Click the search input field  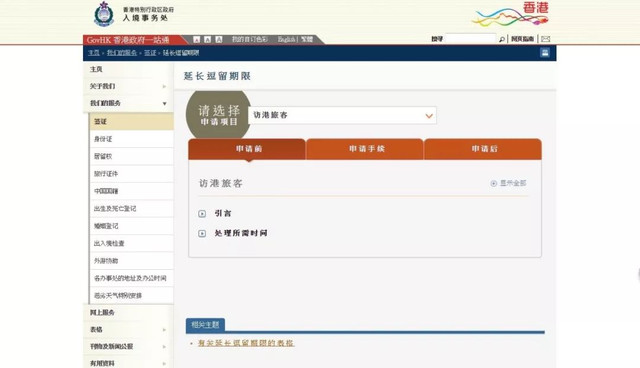coord(470,39)
